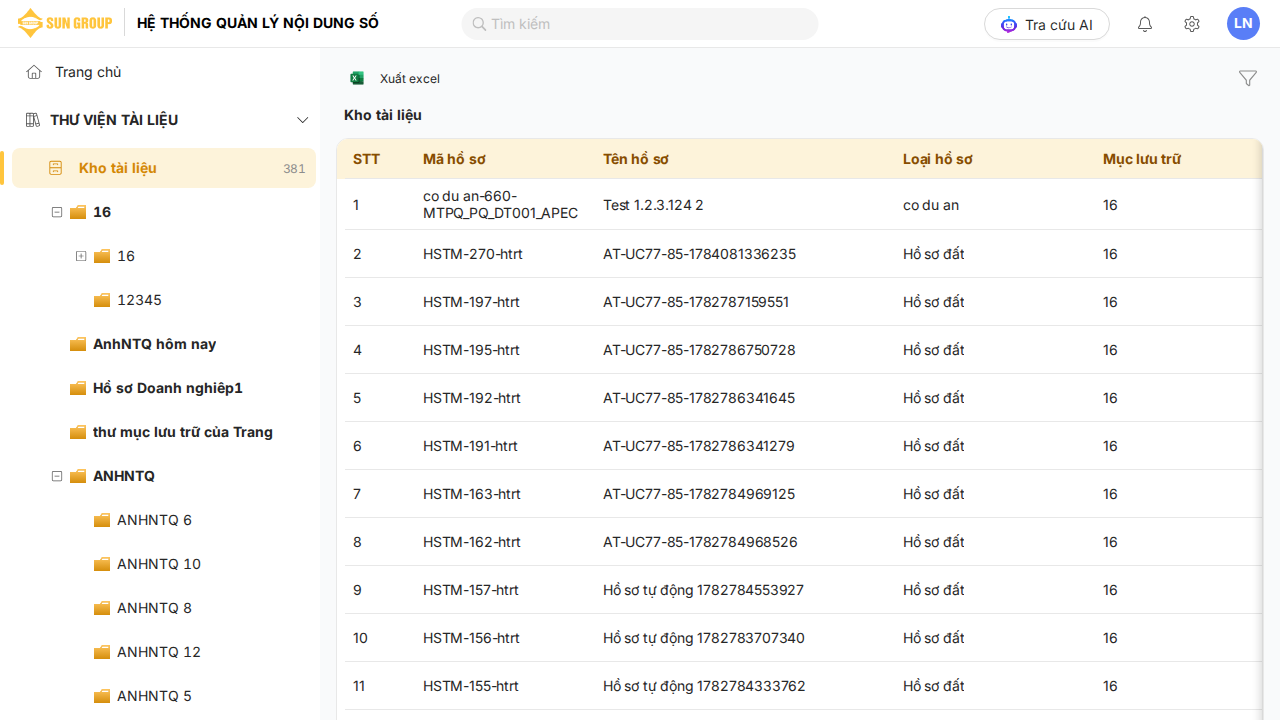The image size is (1280, 720).
Task: Click record code co du an-660-MTPQ_PQ_DT001_APEC
Action: click(x=500, y=205)
